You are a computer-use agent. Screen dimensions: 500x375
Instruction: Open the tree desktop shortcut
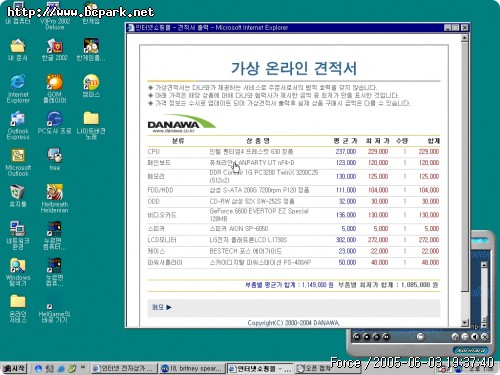coord(55,159)
